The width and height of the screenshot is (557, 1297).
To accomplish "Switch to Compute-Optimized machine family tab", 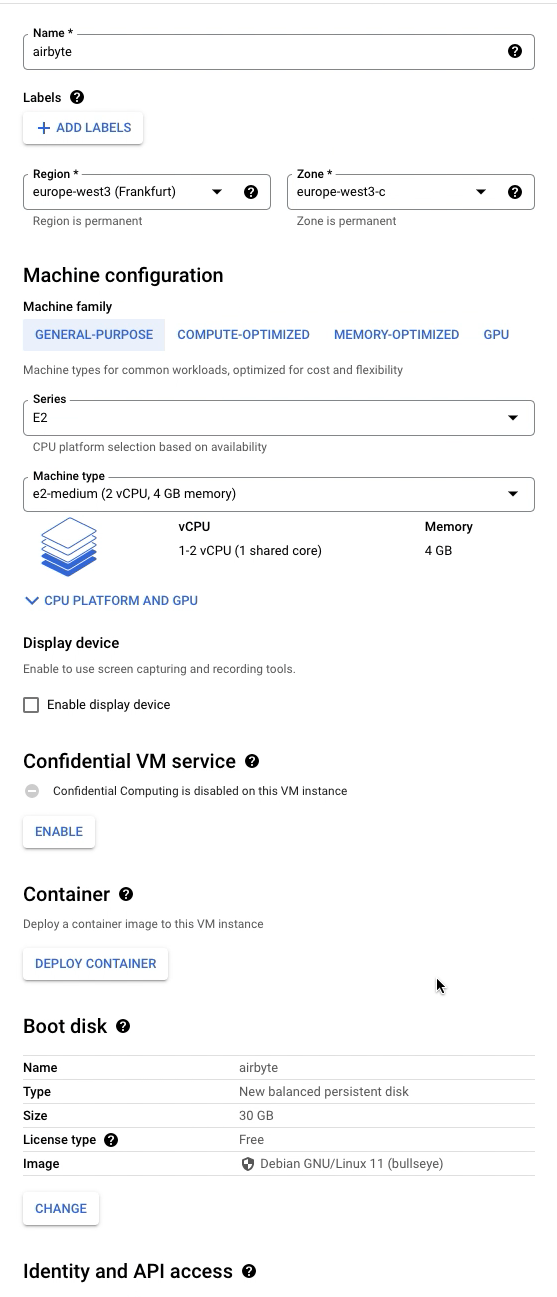I will [x=244, y=335].
